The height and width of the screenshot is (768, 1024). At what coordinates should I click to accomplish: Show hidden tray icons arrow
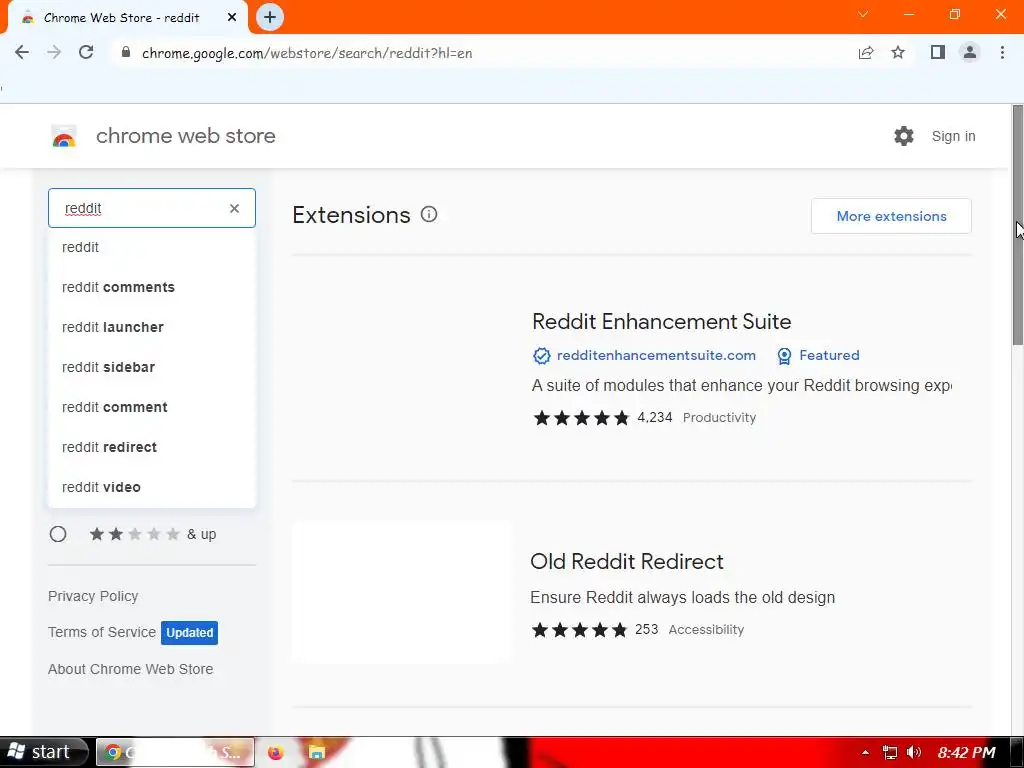865,753
